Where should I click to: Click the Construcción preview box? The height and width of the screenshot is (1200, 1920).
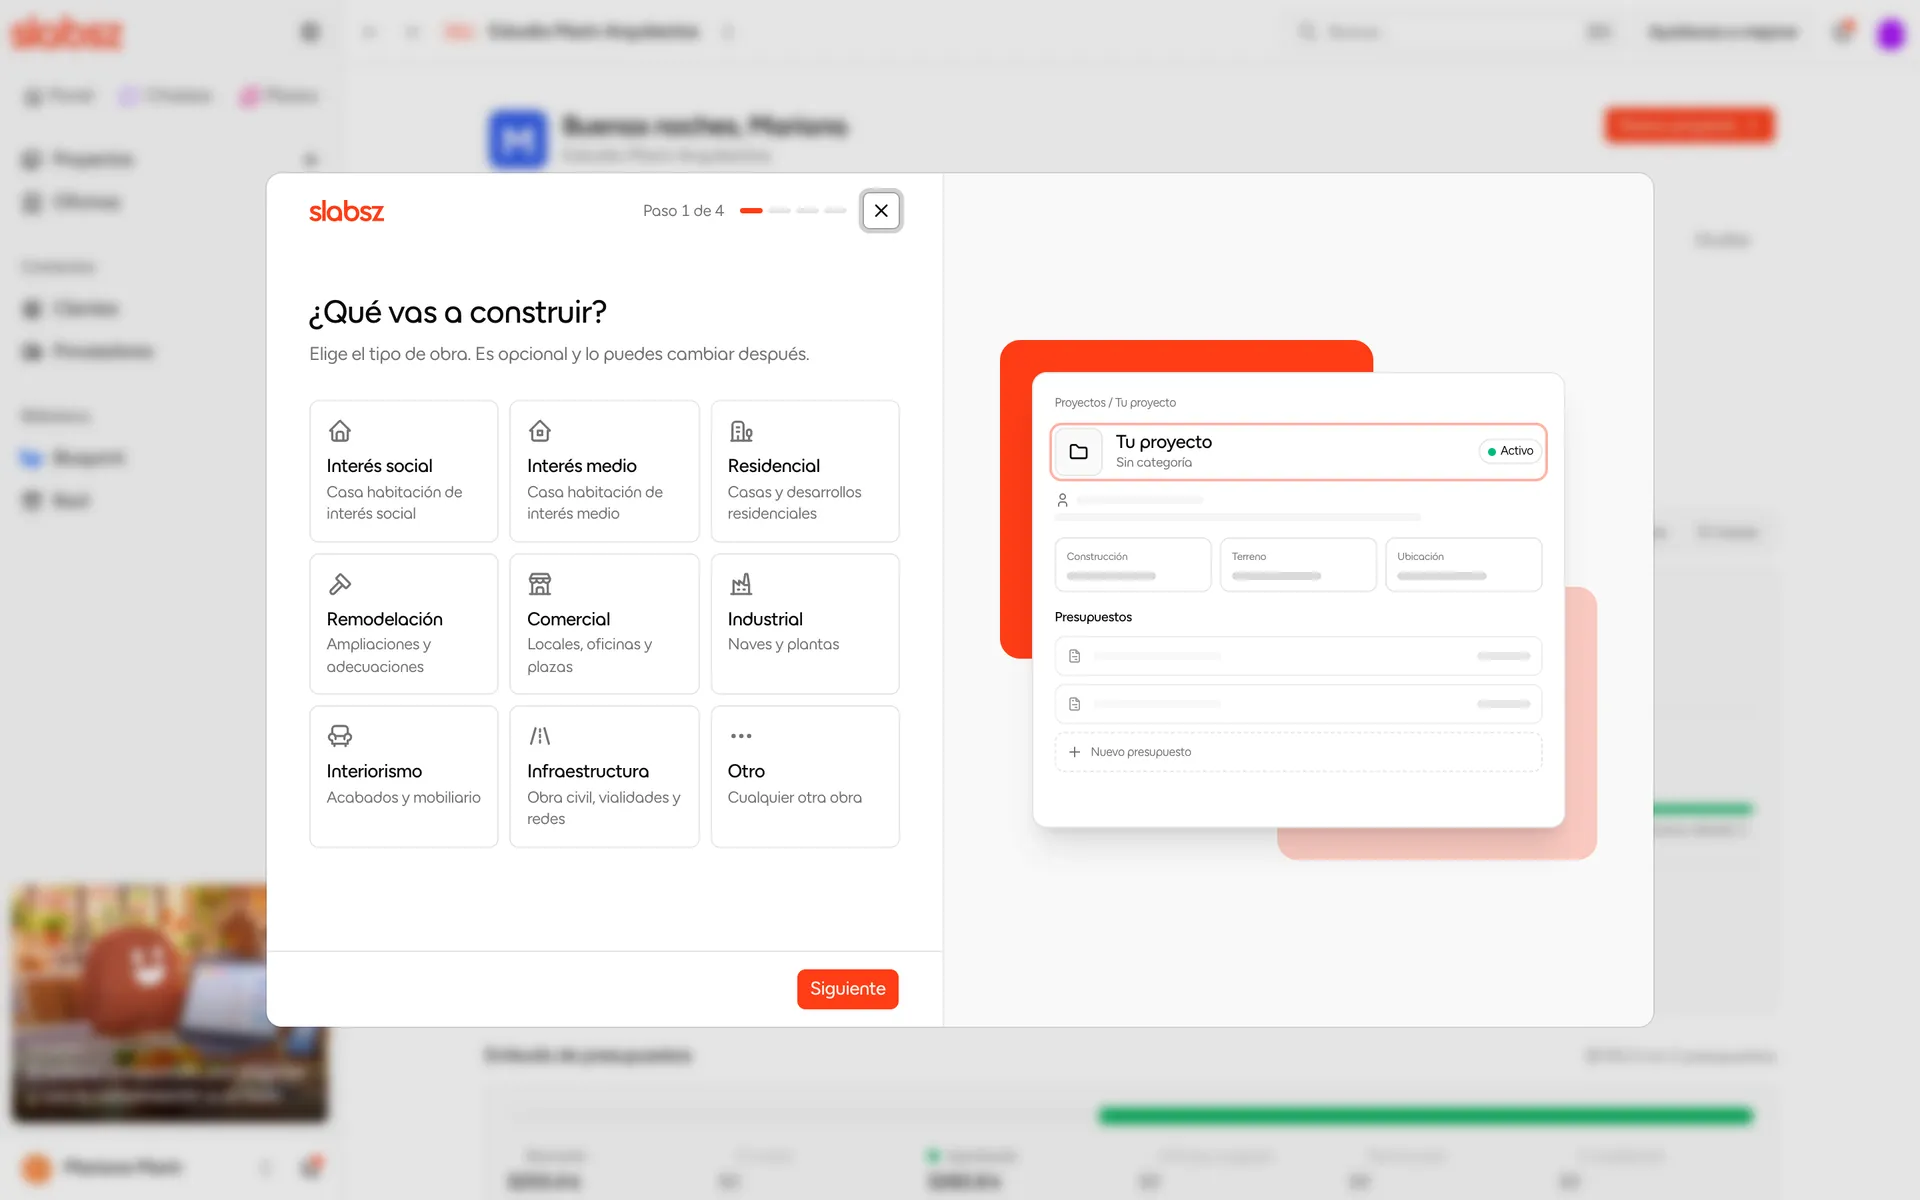[1133, 565]
